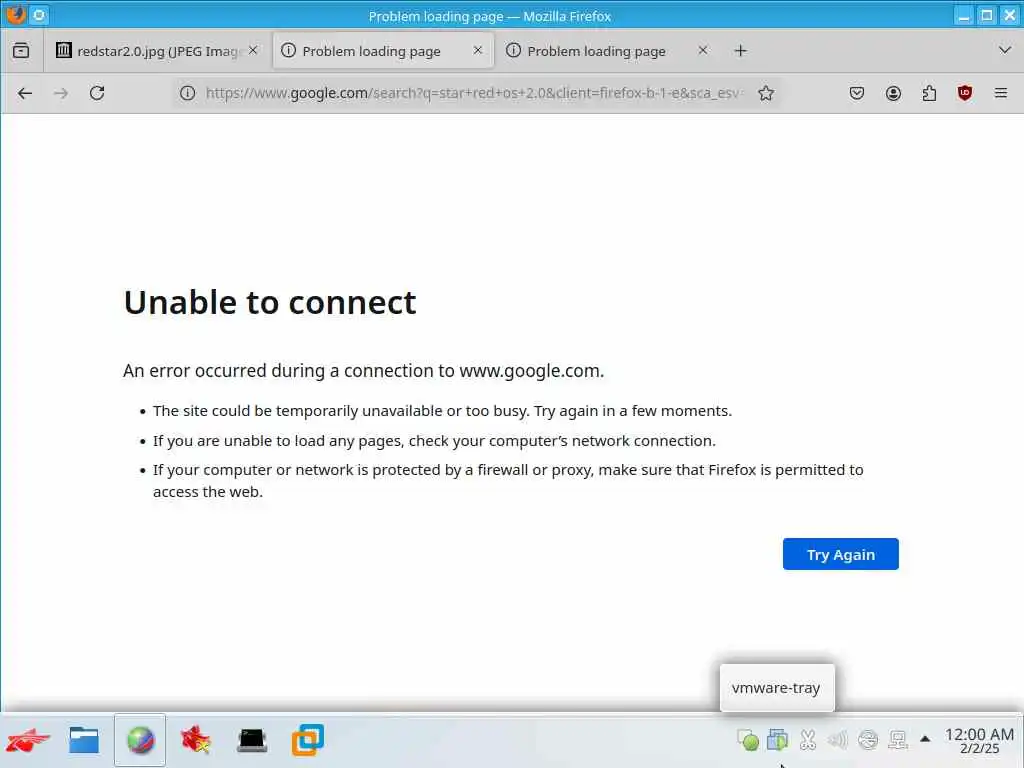
Task: Click the round tray icon right of the speaker
Action: (868, 739)
